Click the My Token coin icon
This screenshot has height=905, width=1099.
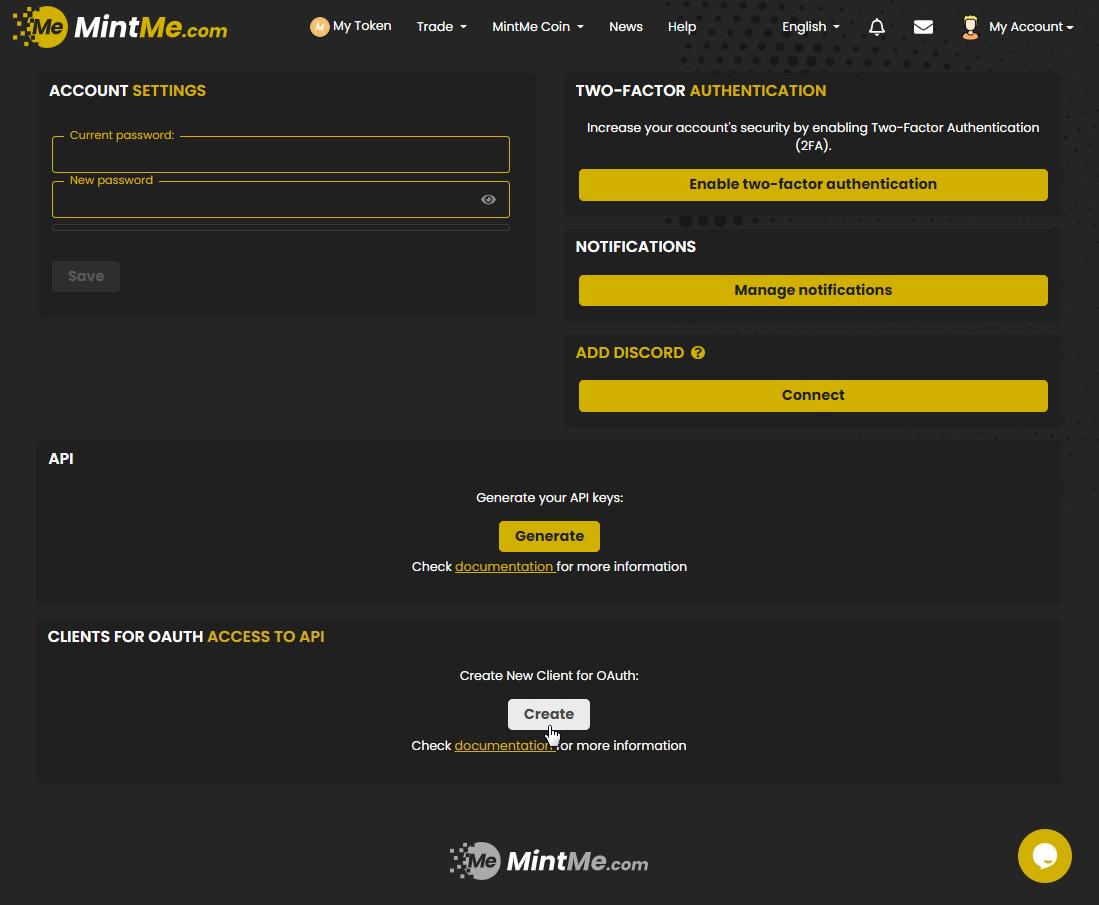coord(320,27)
